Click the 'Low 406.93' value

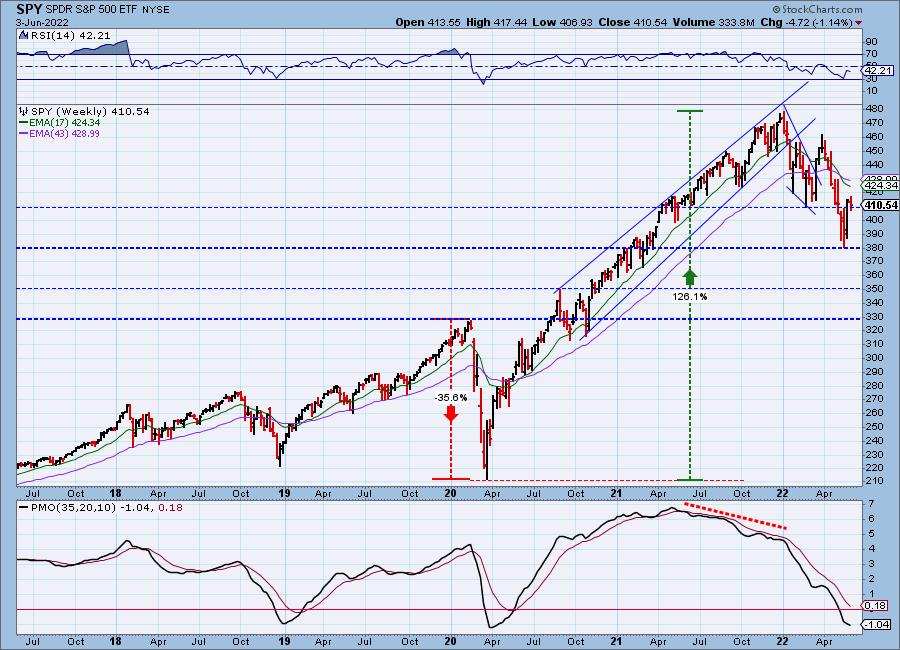[x=563, y=22]
